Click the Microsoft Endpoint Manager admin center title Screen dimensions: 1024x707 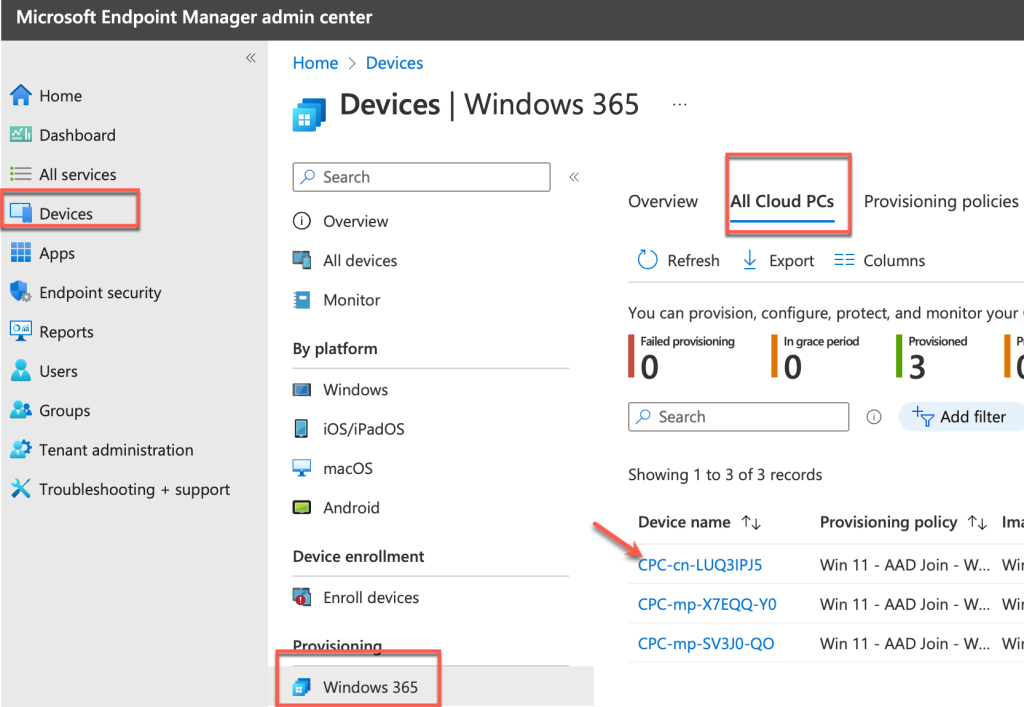click(194, 17)
